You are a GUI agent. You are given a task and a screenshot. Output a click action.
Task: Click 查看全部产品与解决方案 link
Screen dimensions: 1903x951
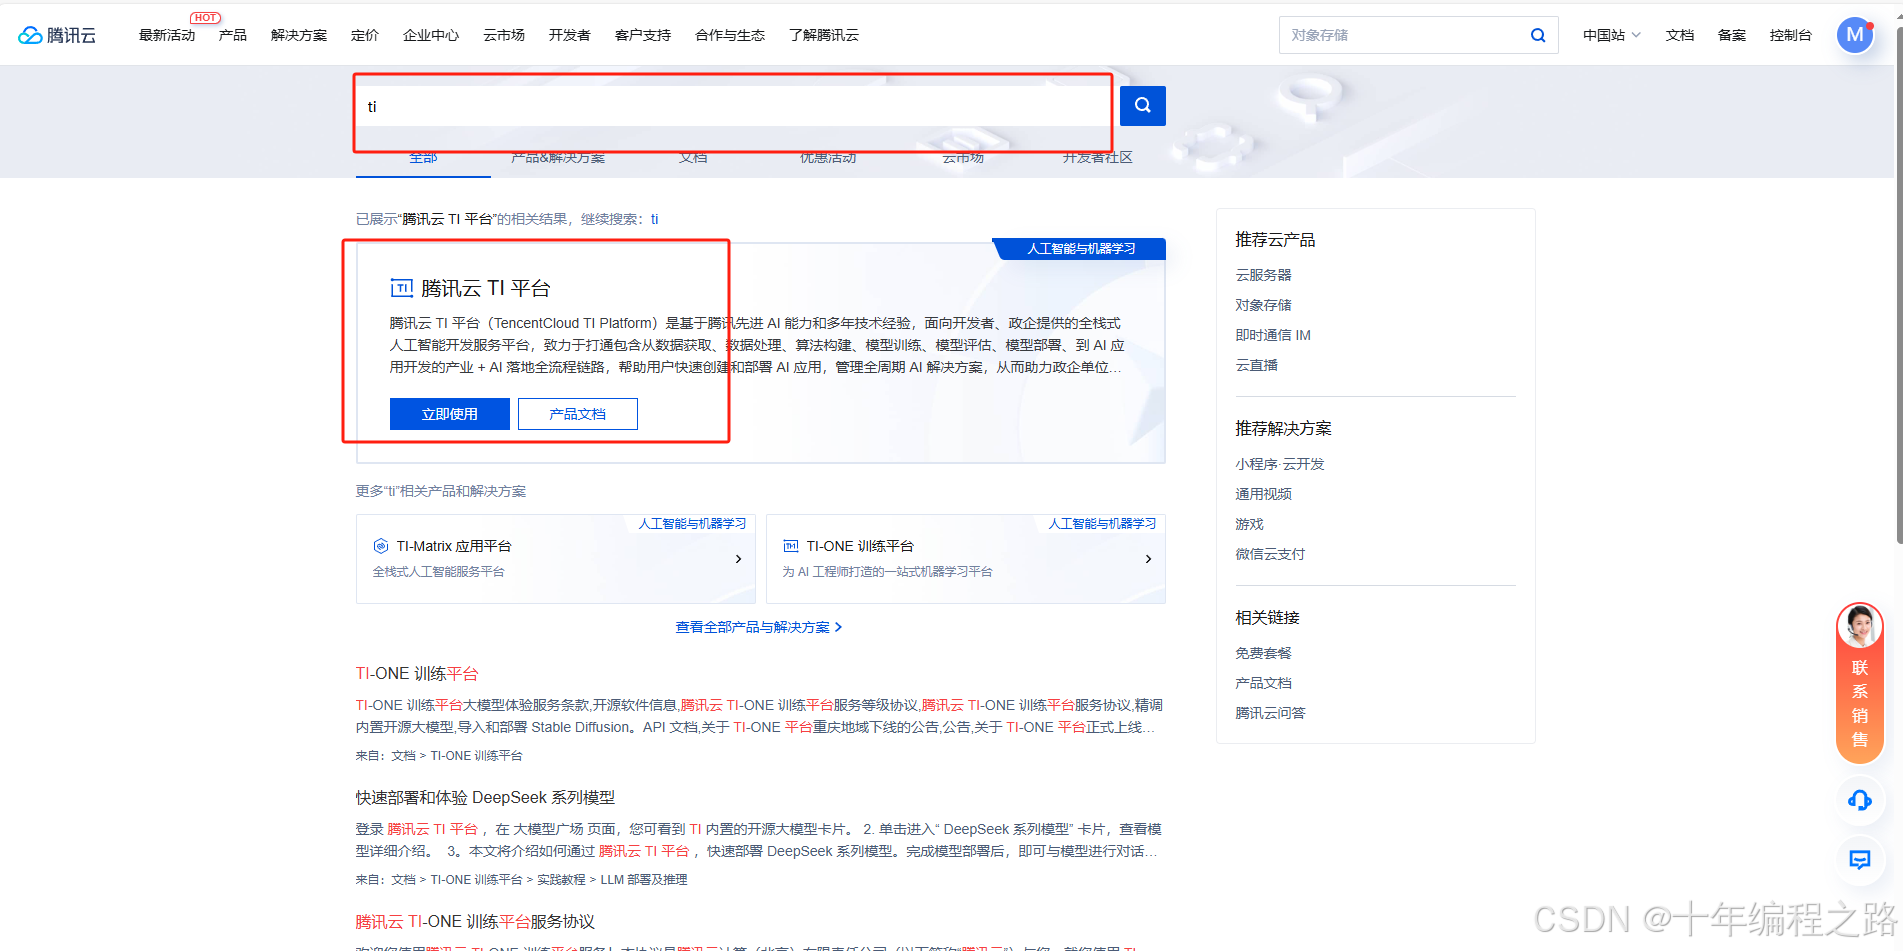click(759, 627)
